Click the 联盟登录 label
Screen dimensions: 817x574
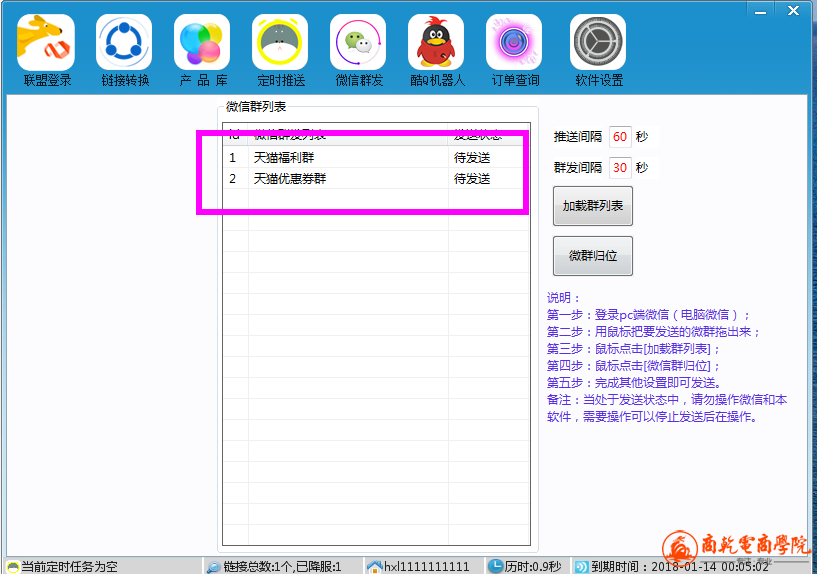(47, 80)
